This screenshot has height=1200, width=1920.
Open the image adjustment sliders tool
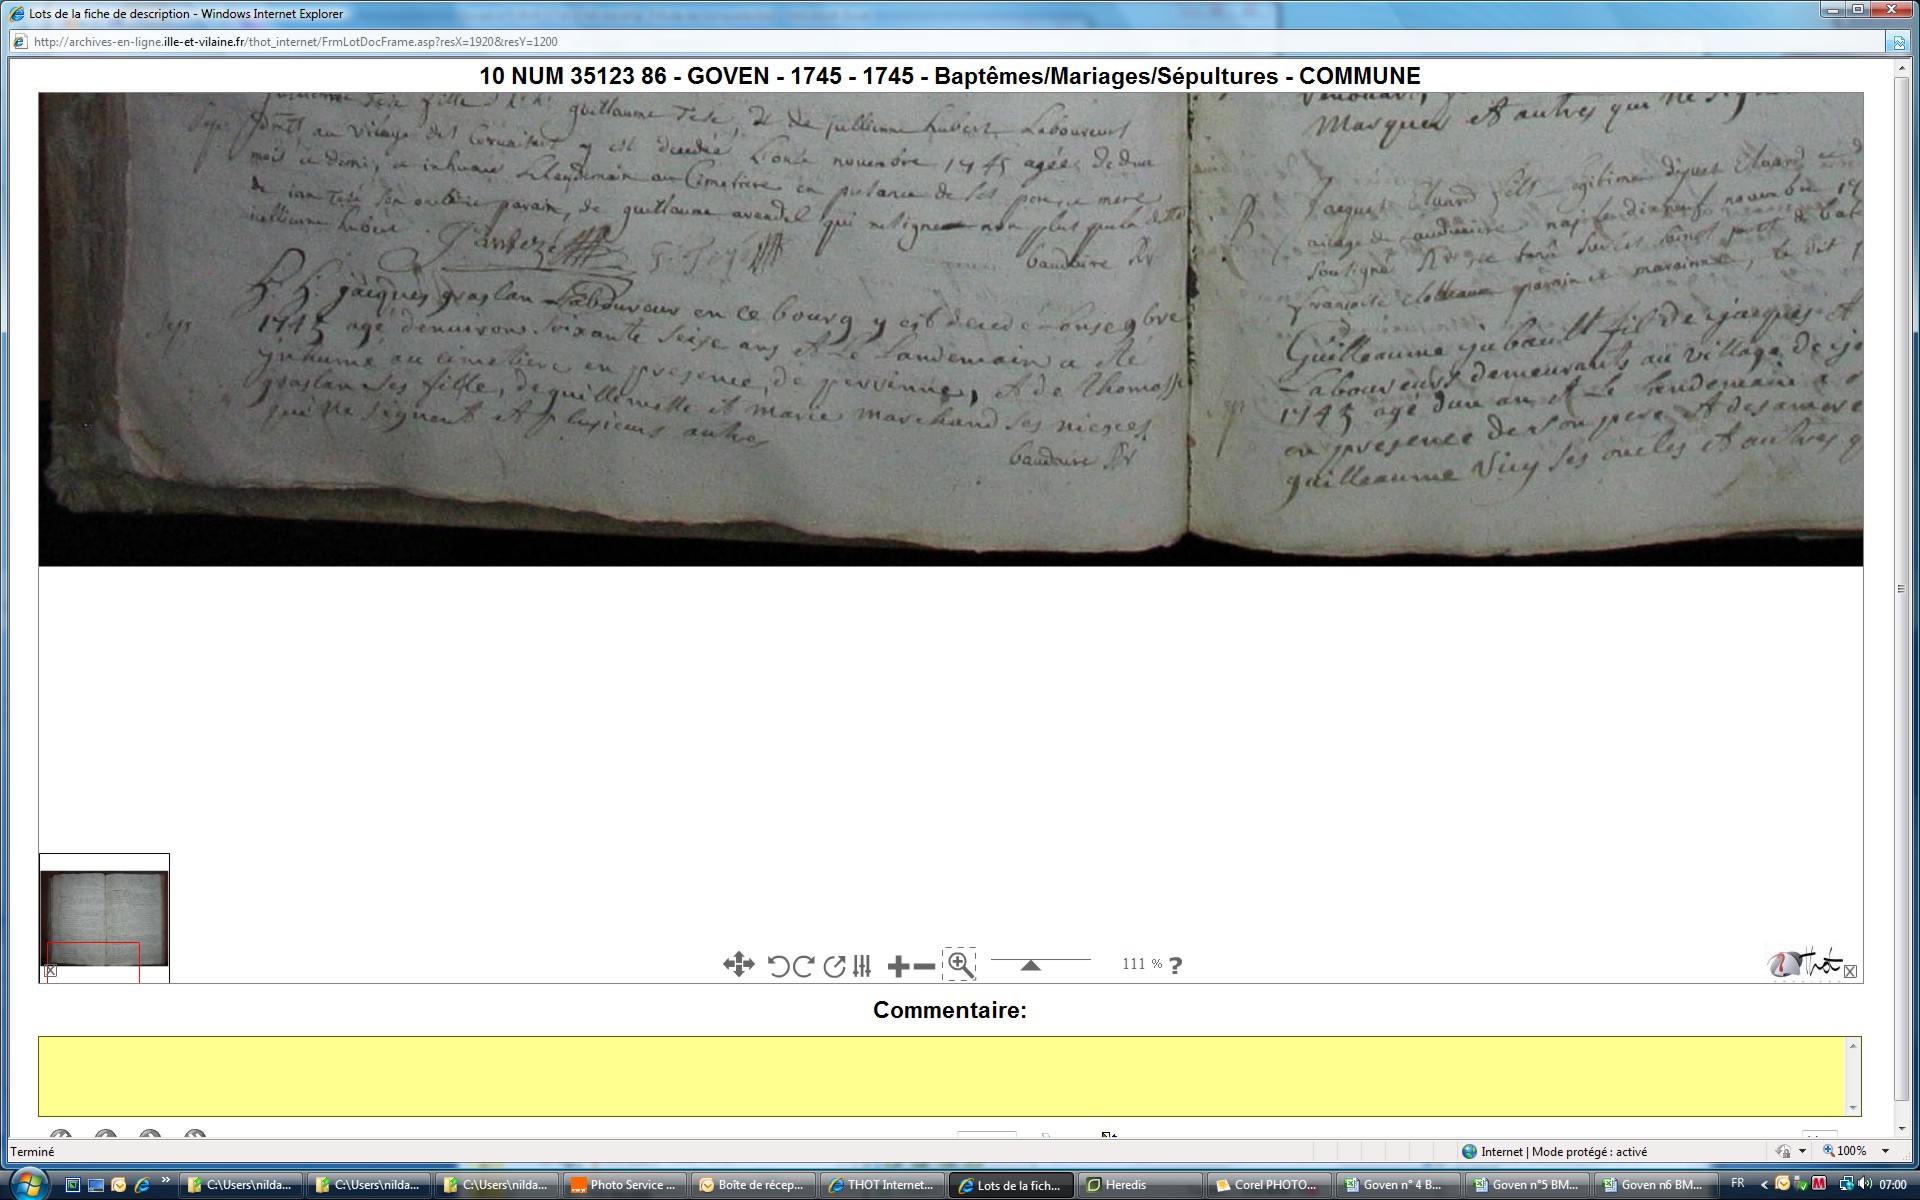862,966
